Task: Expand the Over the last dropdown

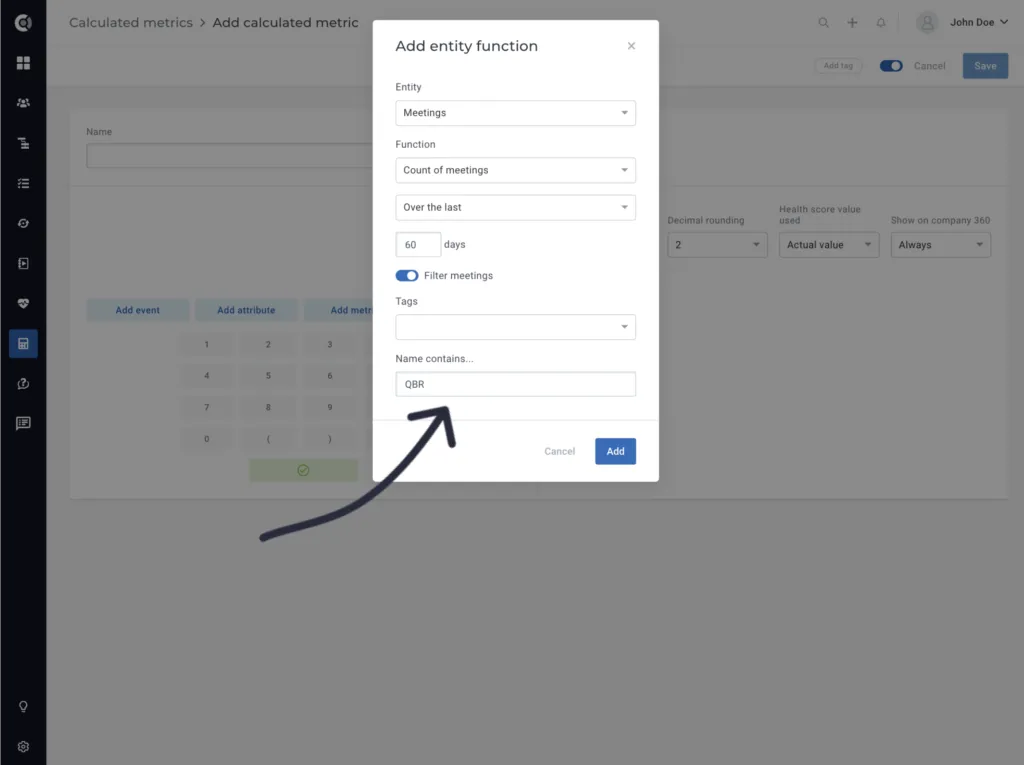Action: [x=515, y=207]
